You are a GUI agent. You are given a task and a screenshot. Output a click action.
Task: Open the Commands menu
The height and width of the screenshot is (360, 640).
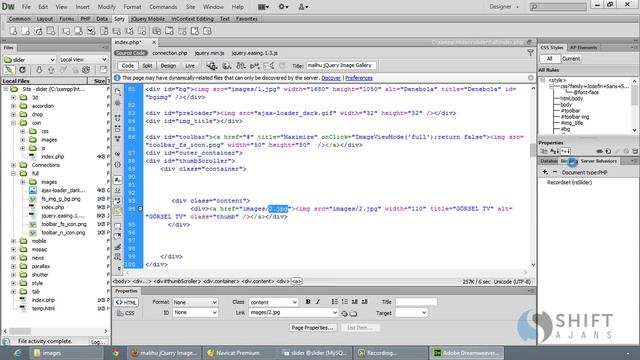click(x=163, y=7)
